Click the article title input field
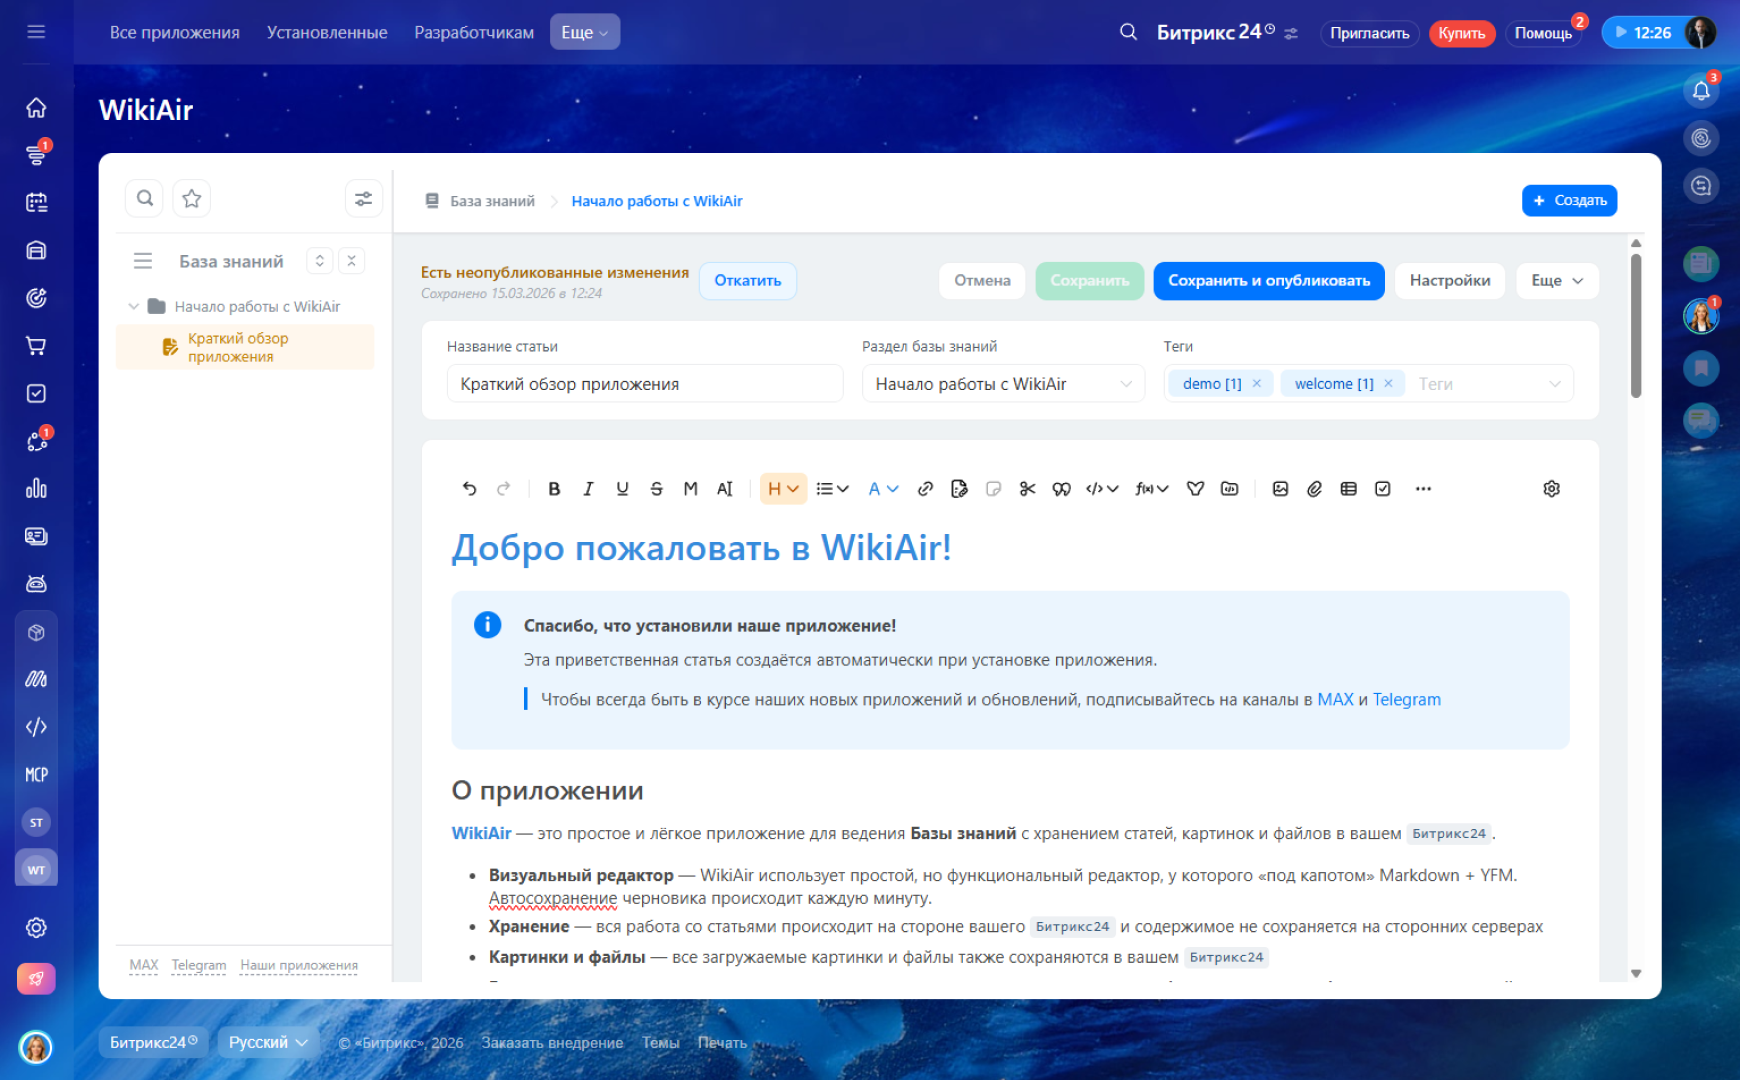 coord(644,384)
